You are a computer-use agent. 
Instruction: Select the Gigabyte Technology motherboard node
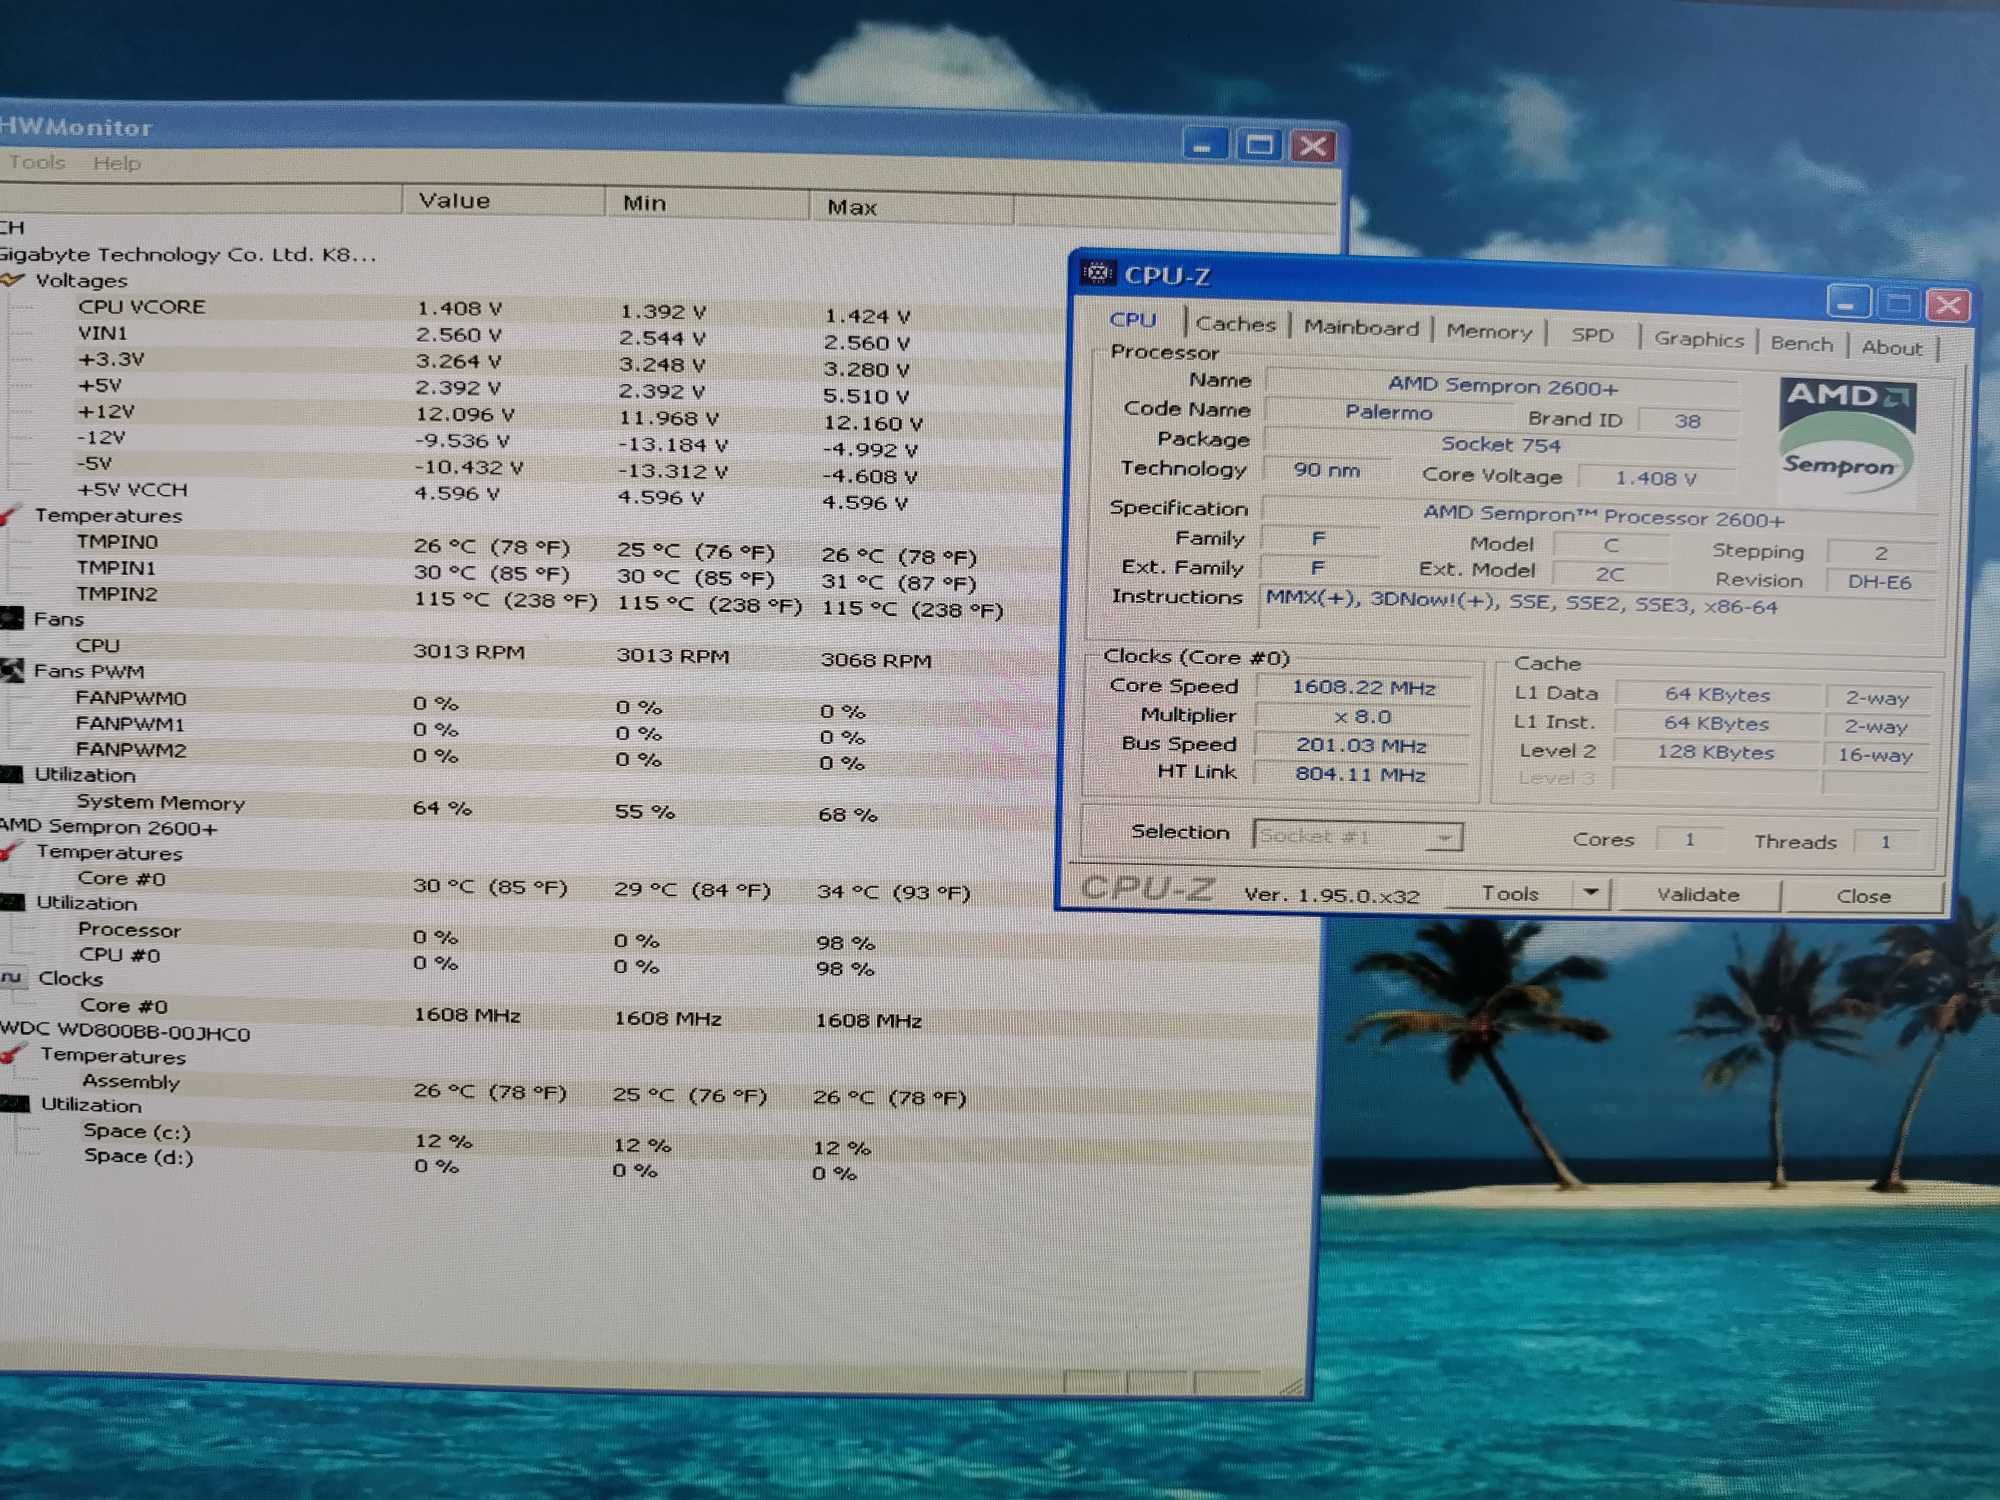[188, 254]
